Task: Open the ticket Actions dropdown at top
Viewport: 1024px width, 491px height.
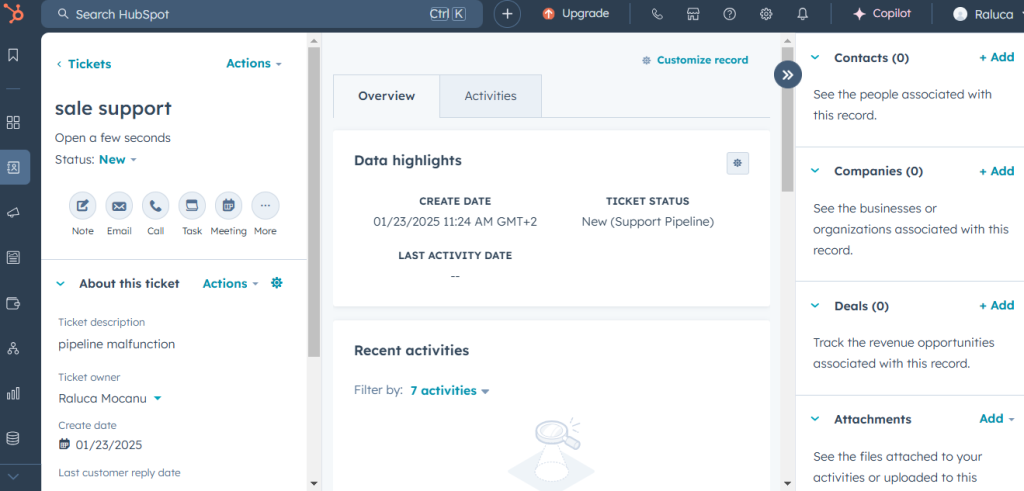Action: [254, 63]
